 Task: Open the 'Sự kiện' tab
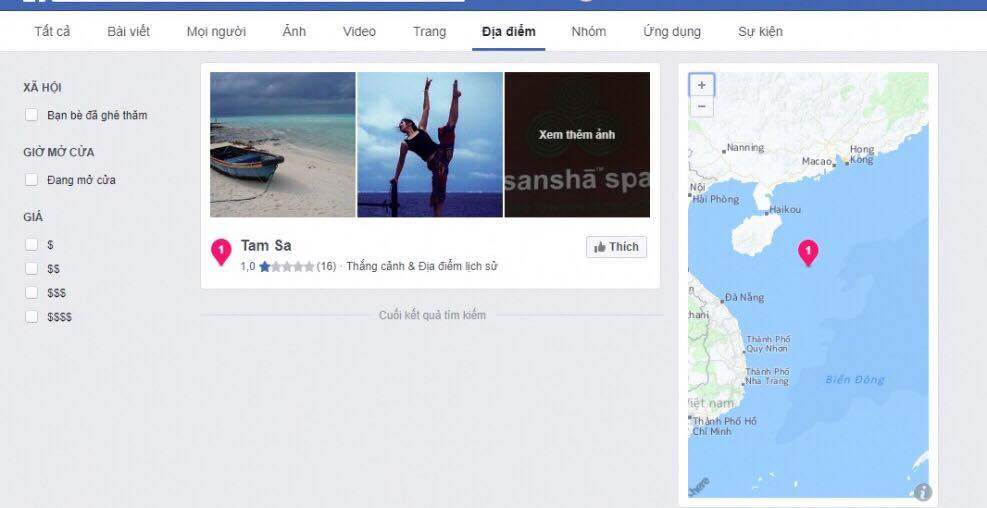pyautogui.click(x=760, y=32)
